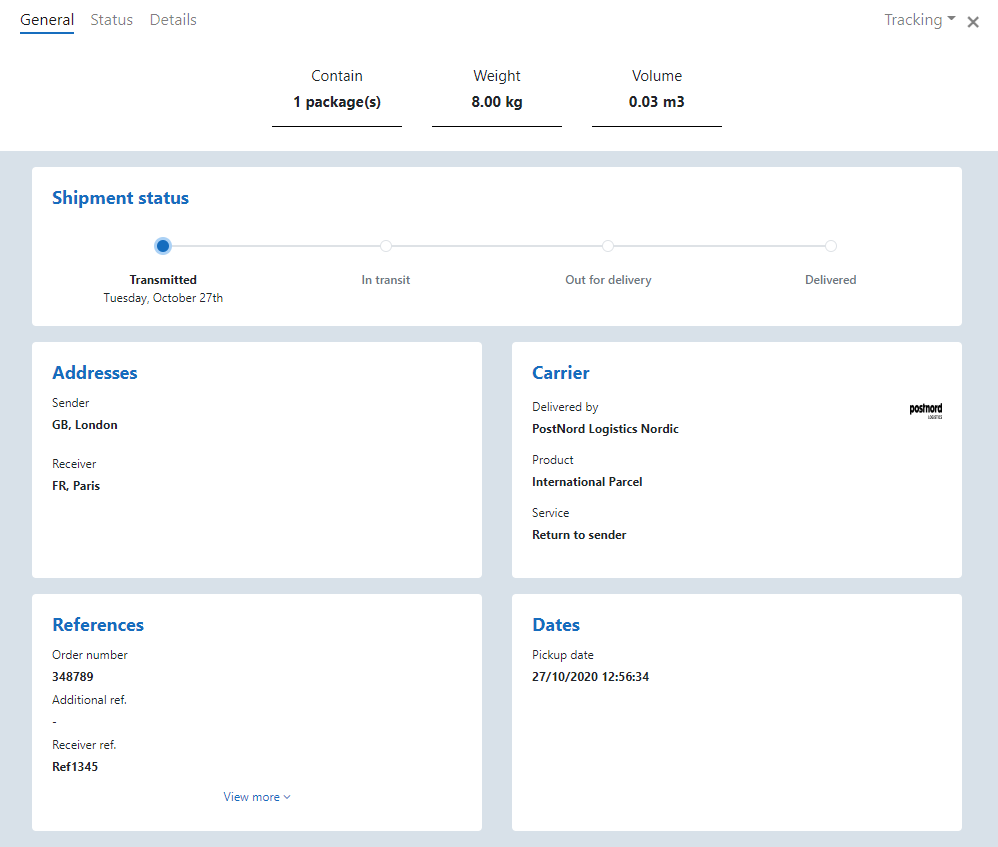Click the 0.03 m3 volume value
Screen dimensions: 998x847
tap(656, 102)
